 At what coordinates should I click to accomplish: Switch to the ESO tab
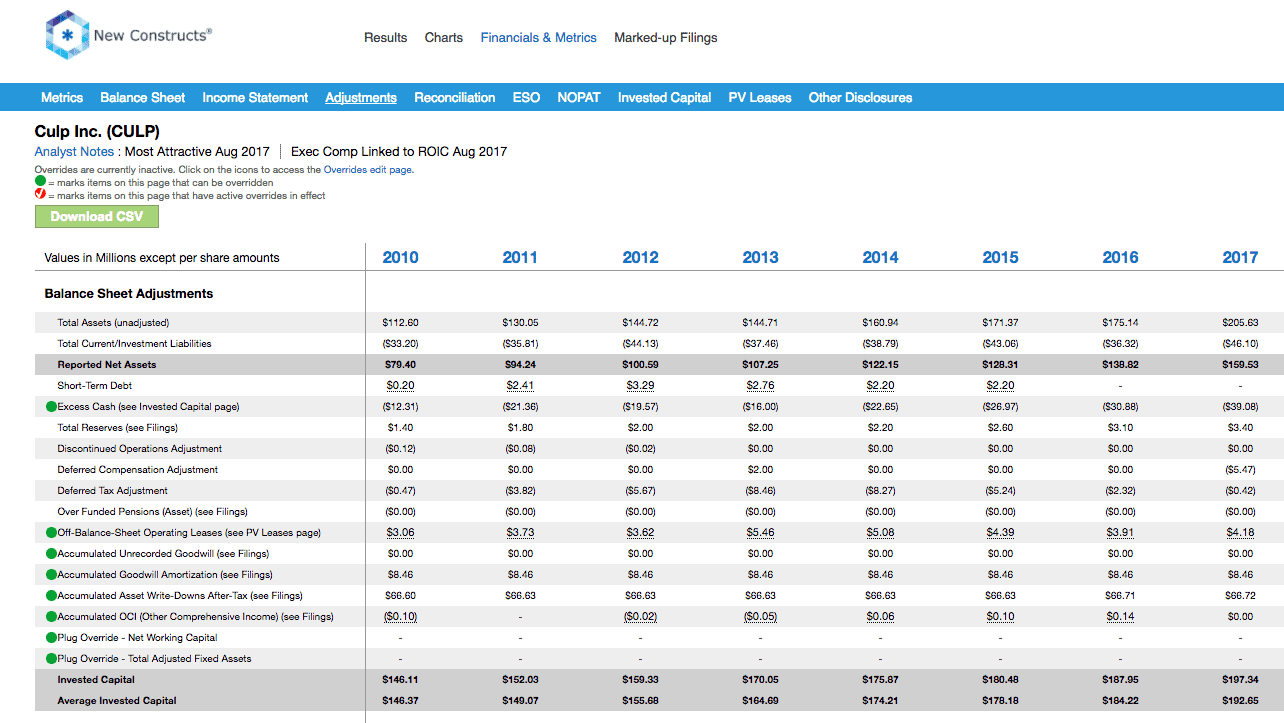pos(526,97)
